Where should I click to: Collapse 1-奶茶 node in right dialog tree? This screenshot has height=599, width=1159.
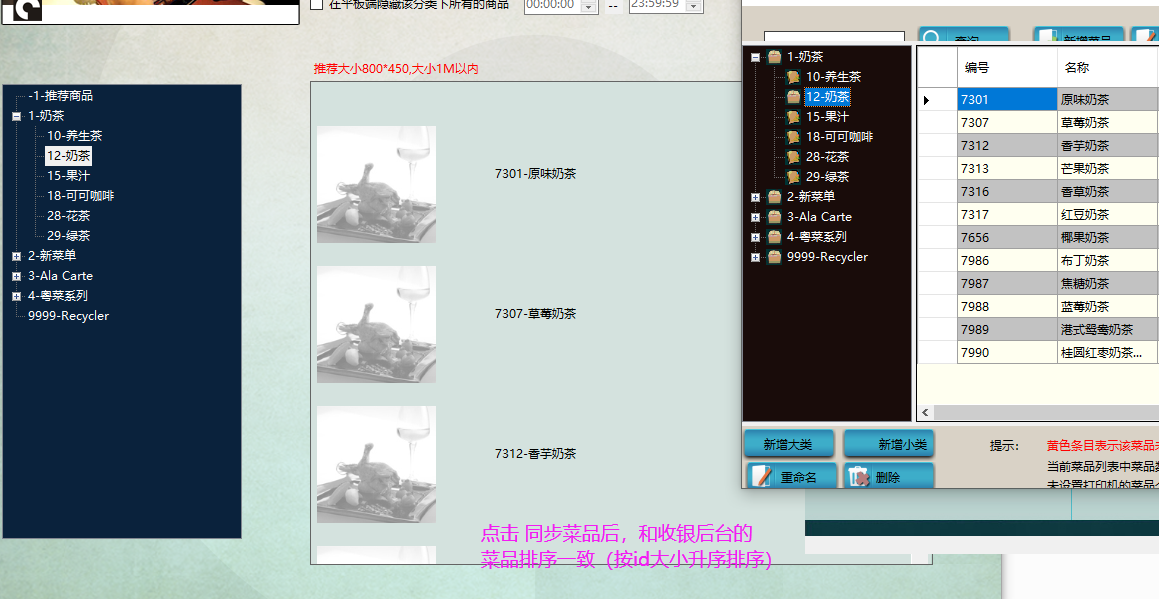coord(755,57)
